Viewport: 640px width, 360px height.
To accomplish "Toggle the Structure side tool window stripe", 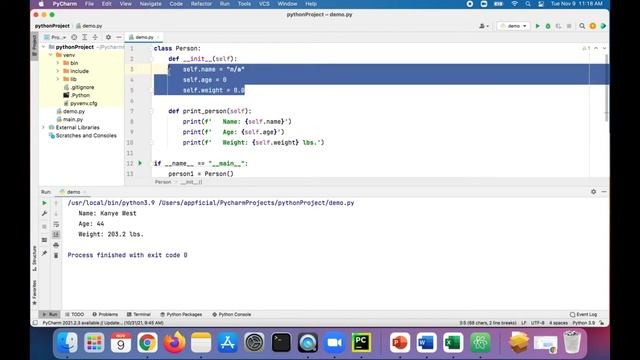I will tap(34, 259).
